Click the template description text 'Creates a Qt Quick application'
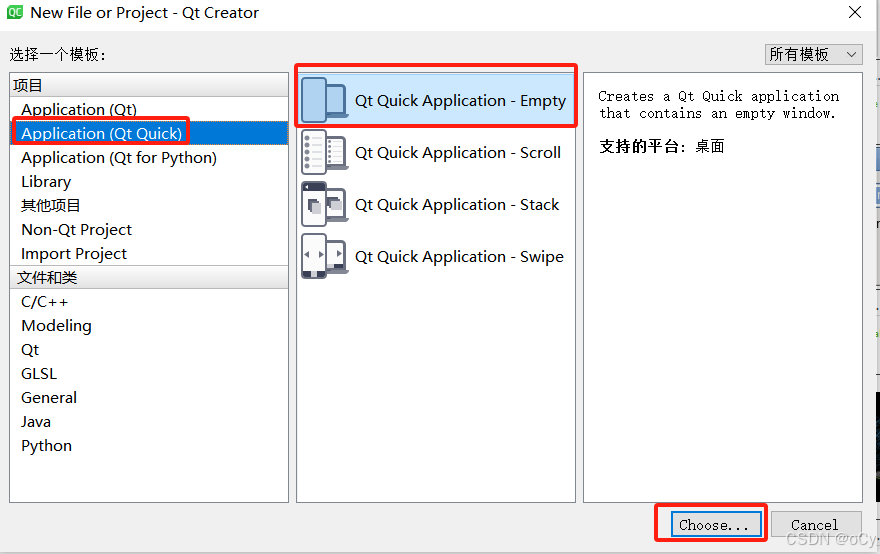This screenshot has height=554, width=880. tap(718, 96)
